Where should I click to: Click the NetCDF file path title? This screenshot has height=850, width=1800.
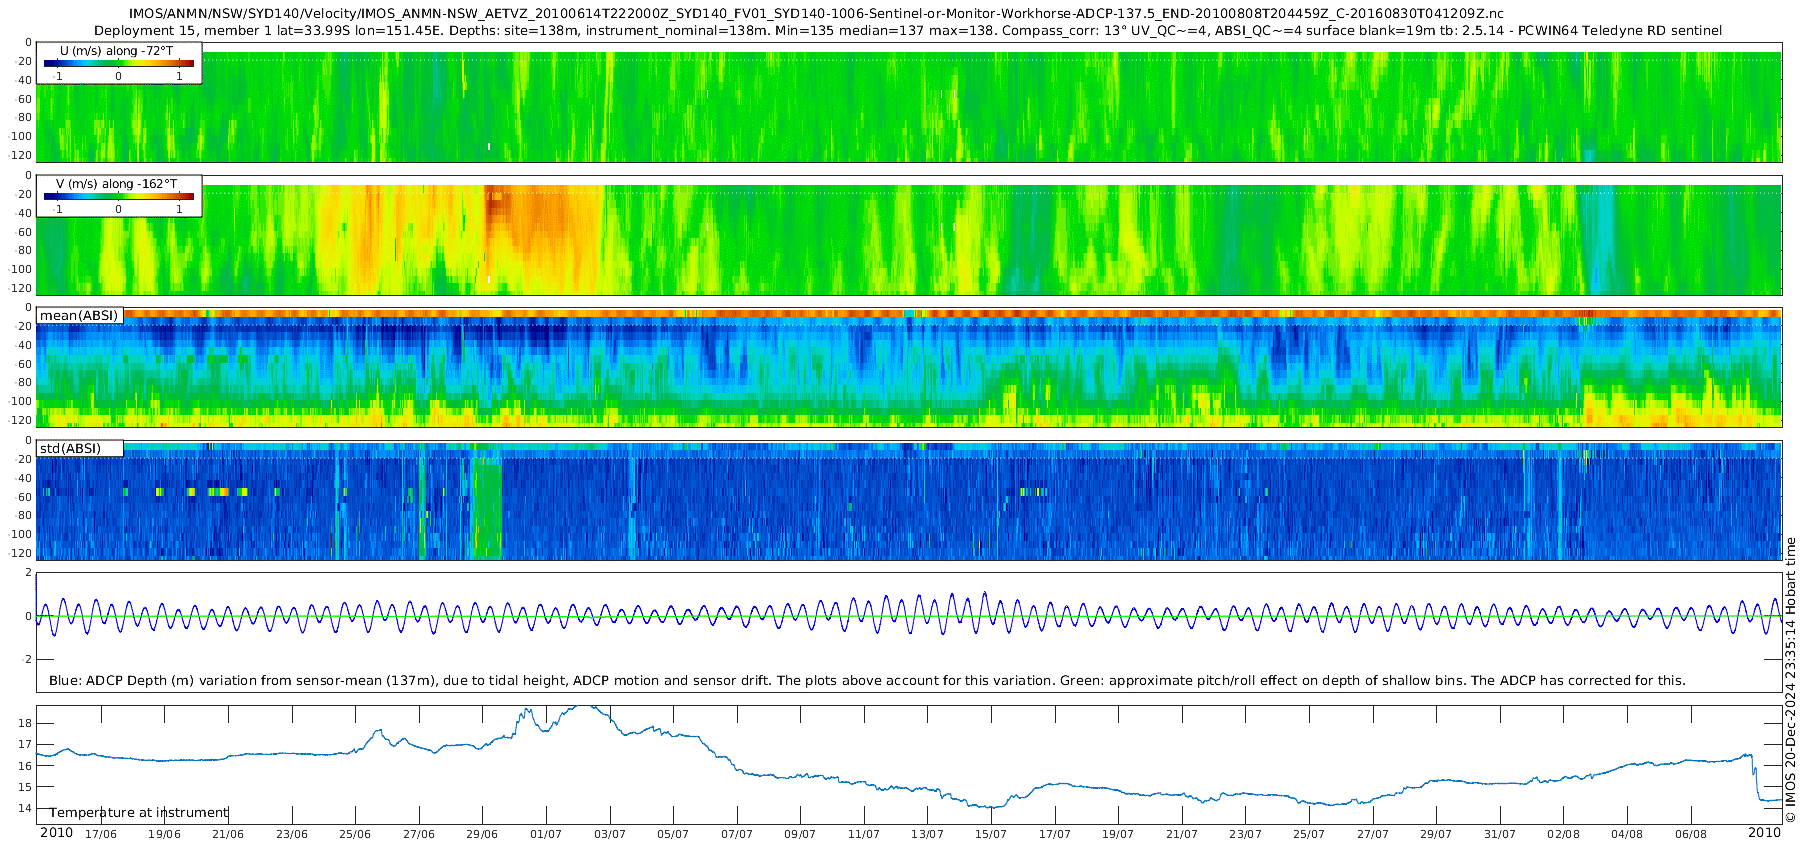pos(816,14)
